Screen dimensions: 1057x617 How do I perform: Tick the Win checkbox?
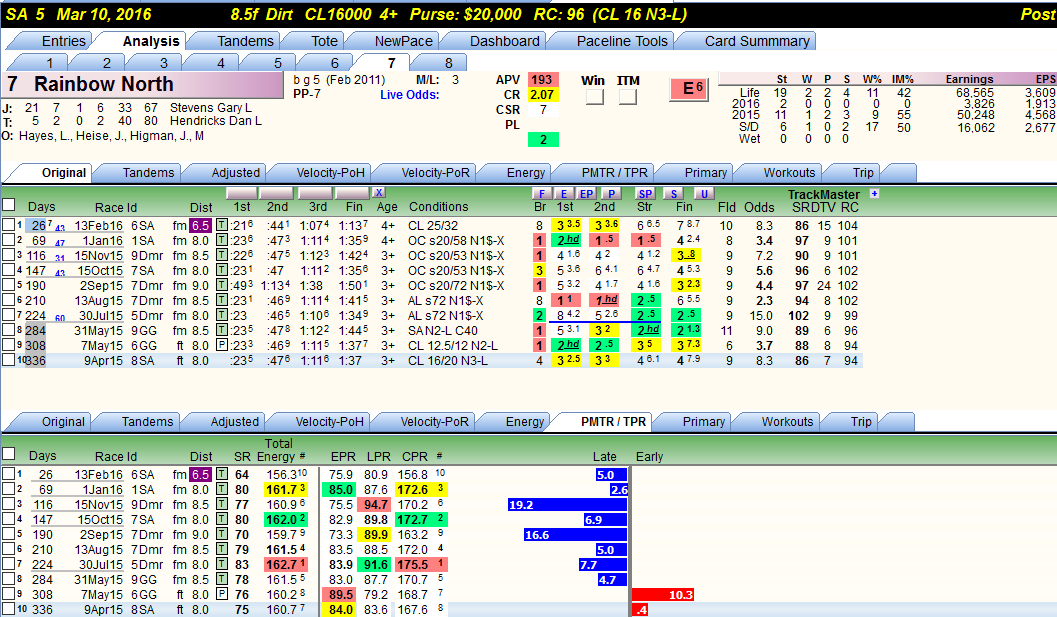coord(595,97)
